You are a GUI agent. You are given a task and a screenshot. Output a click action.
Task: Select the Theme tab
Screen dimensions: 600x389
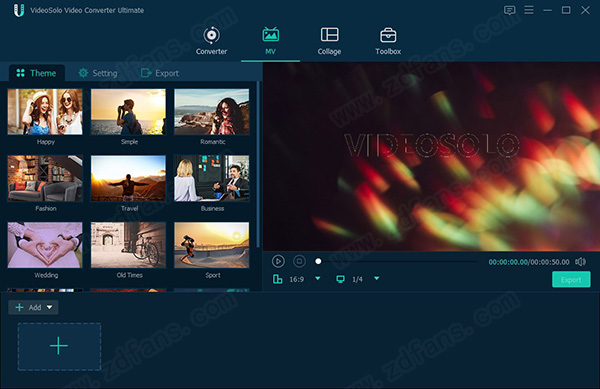tap(37, 73)
